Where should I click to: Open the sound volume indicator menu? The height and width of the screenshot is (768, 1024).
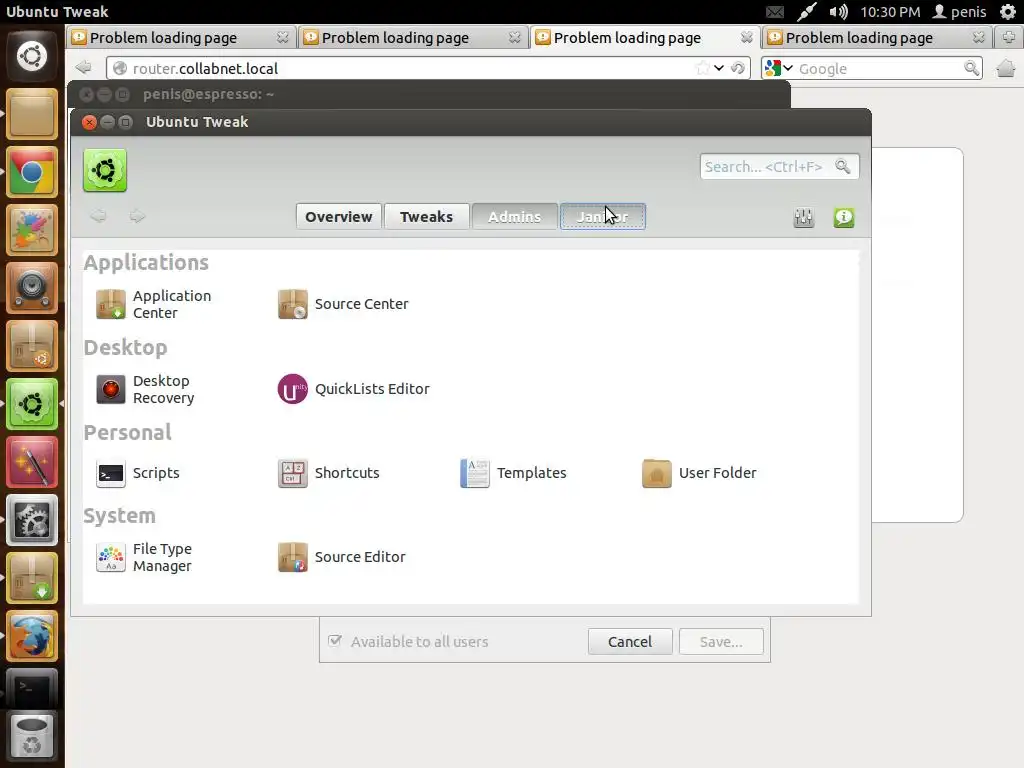[839, 12]
